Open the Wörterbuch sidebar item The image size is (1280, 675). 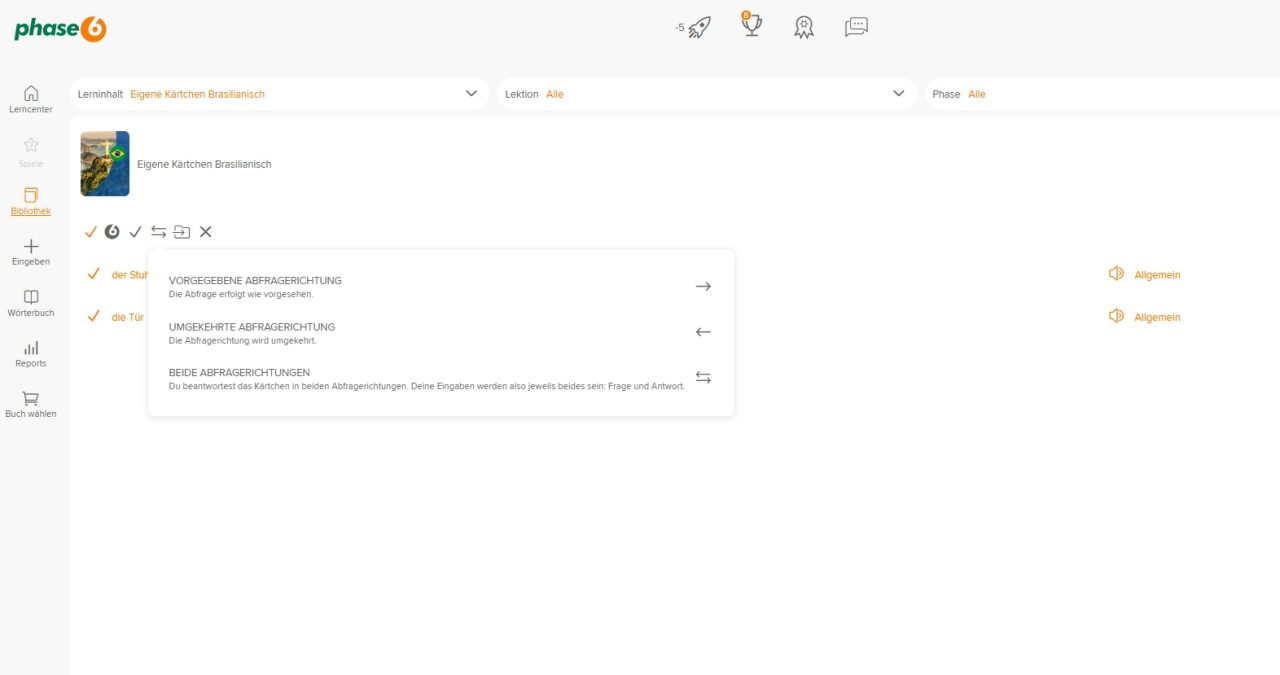(x=31, y=303)
